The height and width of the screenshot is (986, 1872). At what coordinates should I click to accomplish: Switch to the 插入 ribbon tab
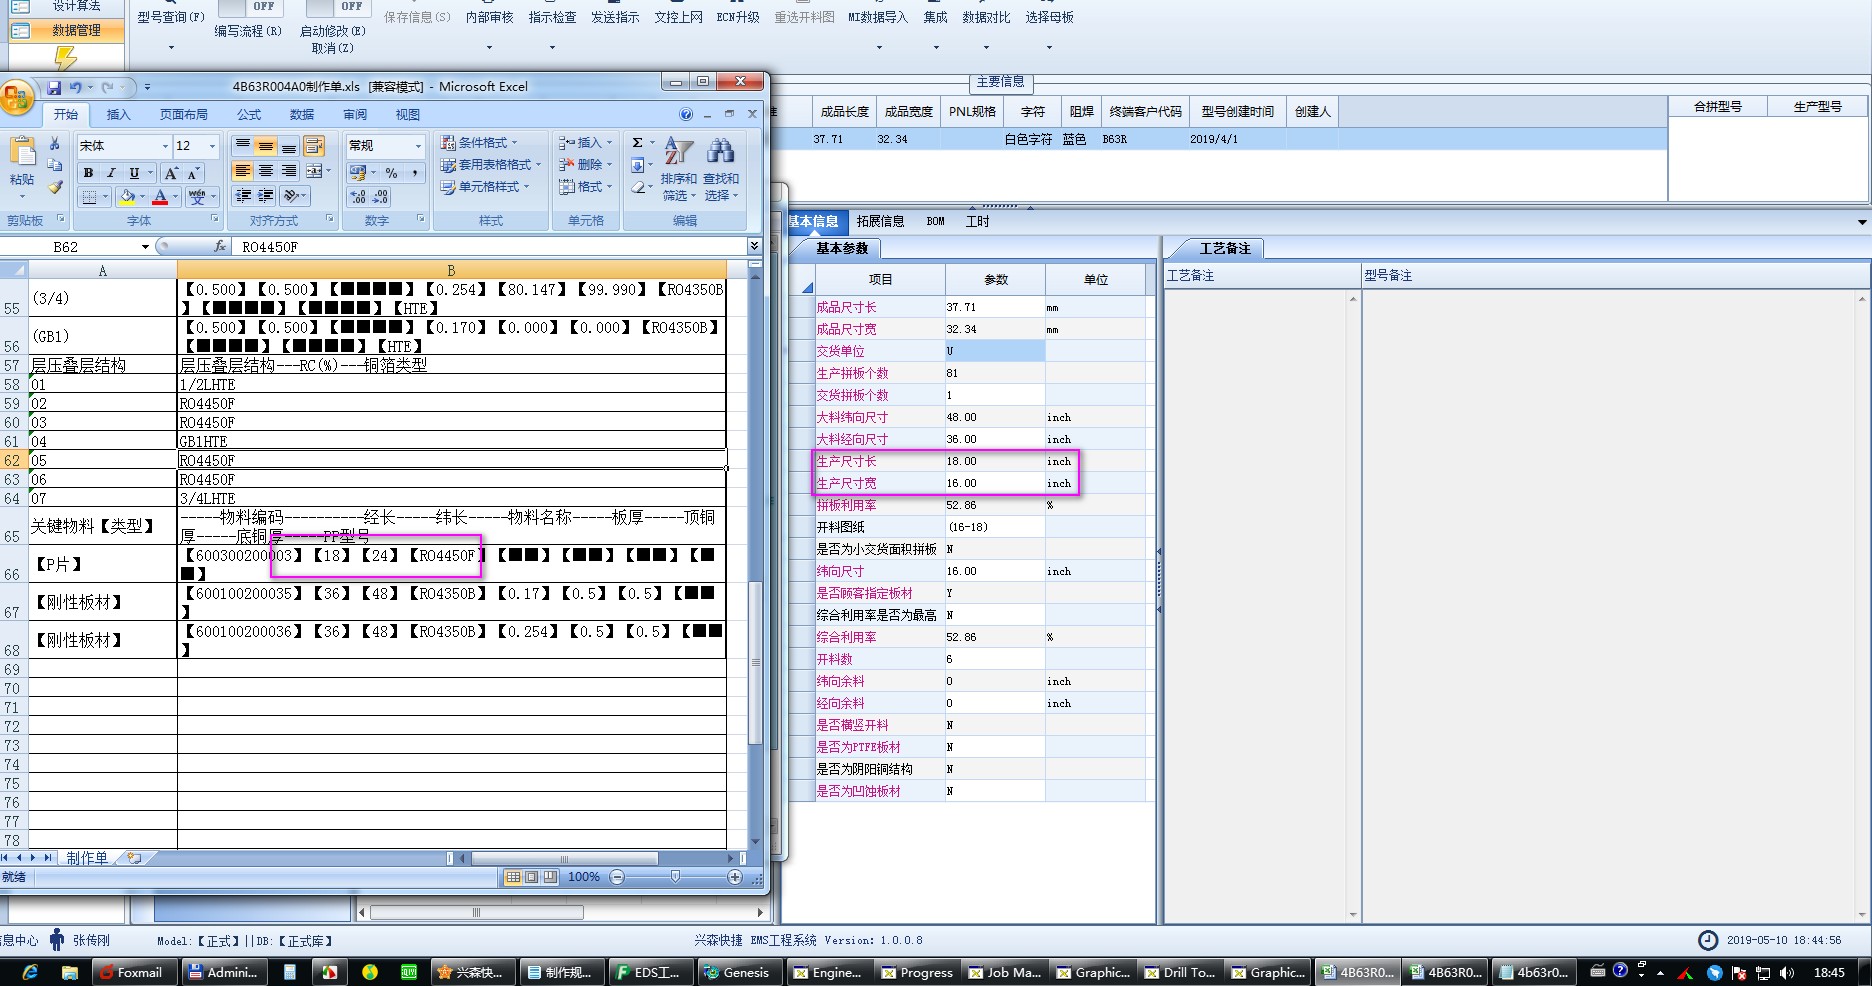point(118,115)
